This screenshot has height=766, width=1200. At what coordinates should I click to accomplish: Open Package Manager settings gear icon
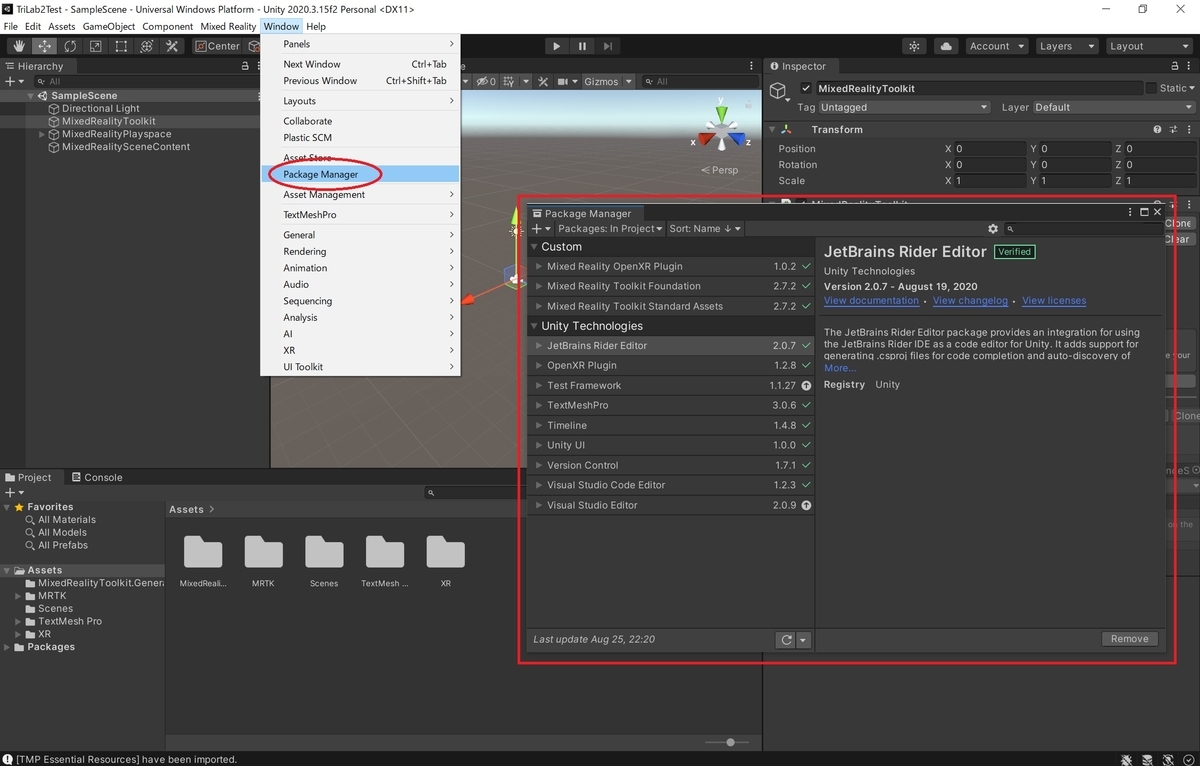tap(993, 229)
